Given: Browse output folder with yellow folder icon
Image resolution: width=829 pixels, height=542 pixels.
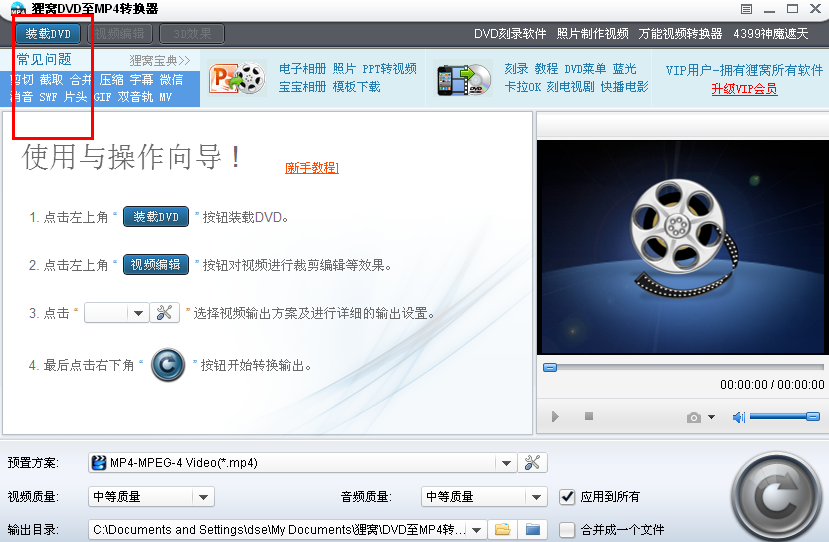Looking at the screenshot, I should click(x=503, y=529).
